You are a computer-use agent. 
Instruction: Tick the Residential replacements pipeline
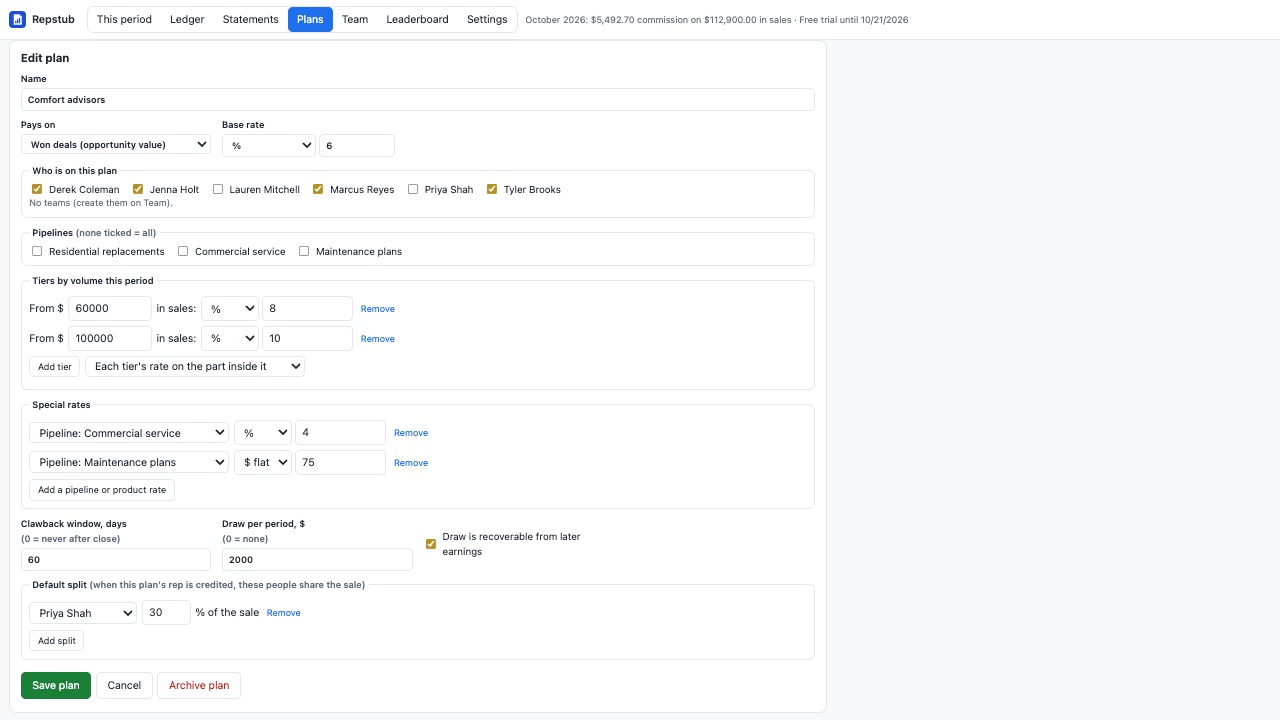(x=37, y=251)
